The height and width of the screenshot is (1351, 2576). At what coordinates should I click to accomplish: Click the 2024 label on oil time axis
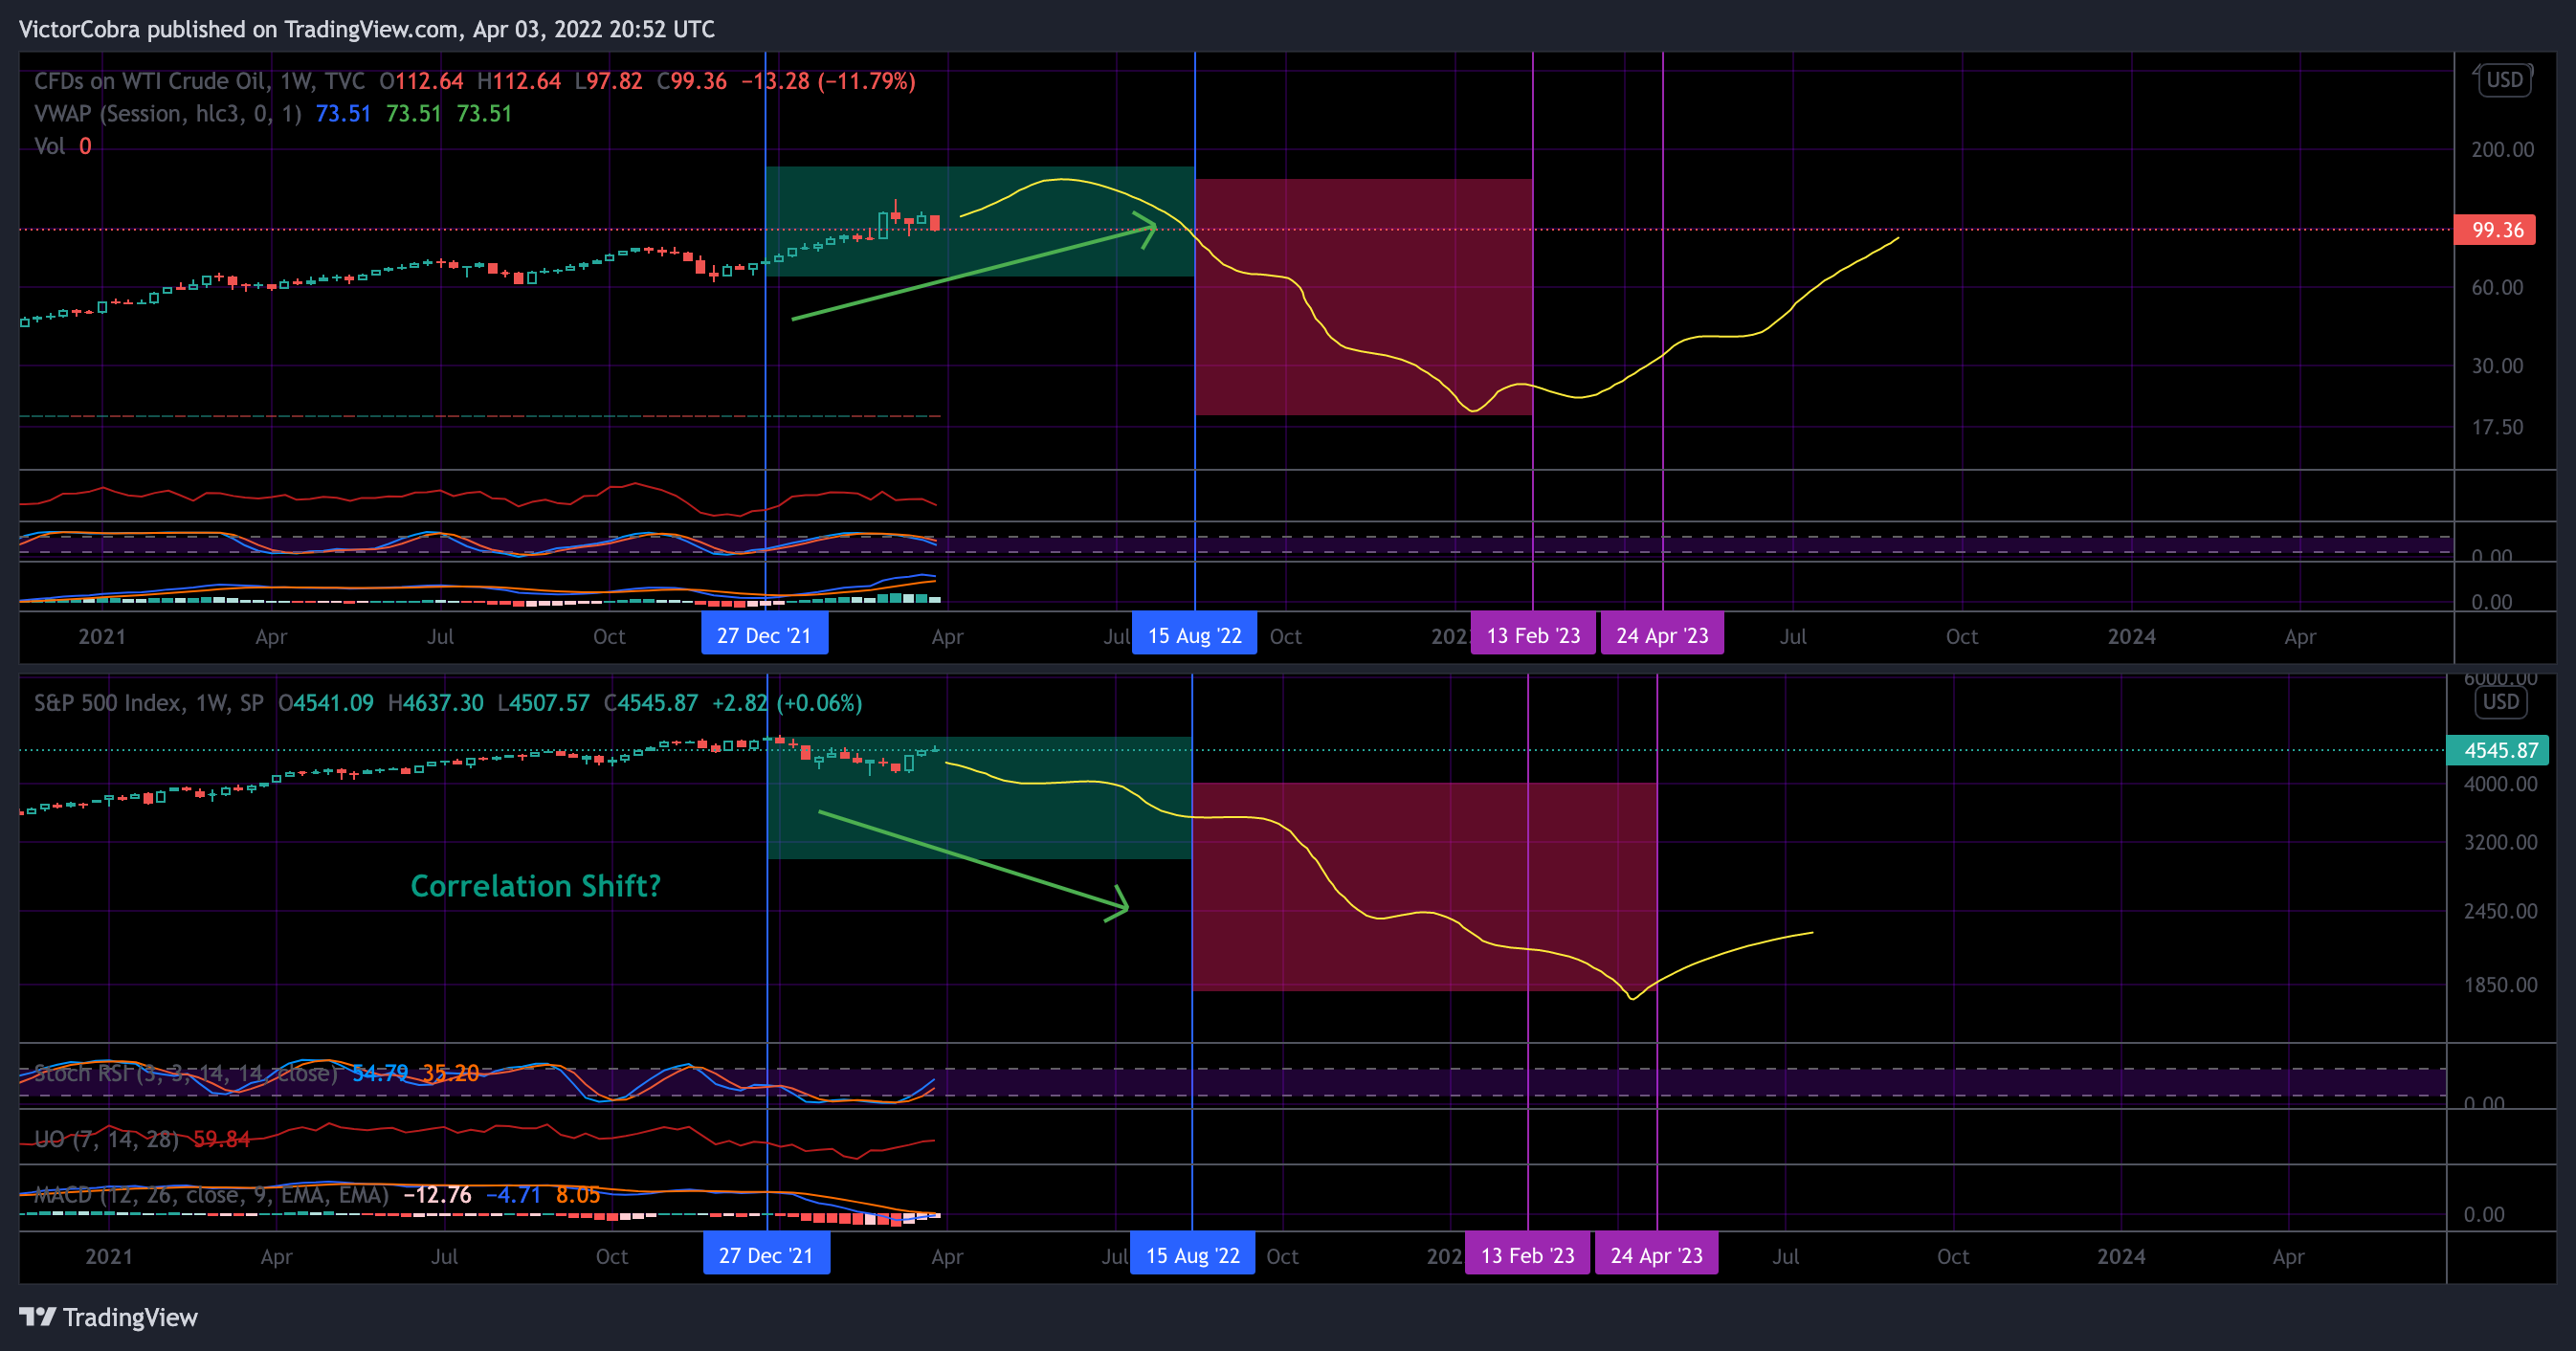tap(2131, 637)
